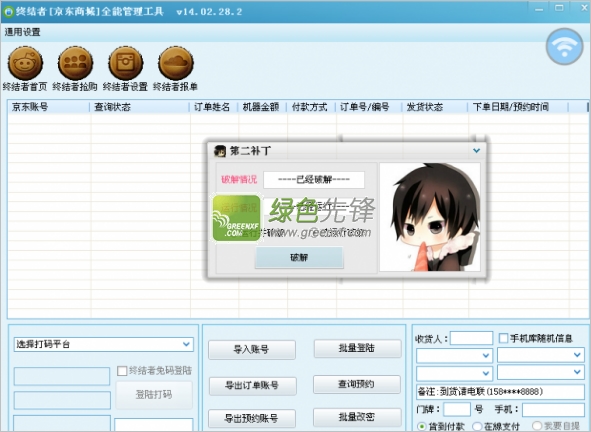Select 货到付款 radio button
591x432 pixels.
click(x=421, y=426)
